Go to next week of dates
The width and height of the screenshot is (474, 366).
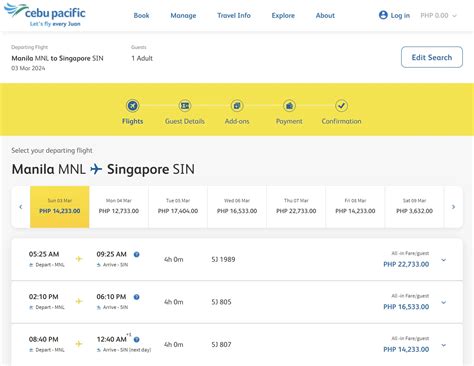pos(453,207)
